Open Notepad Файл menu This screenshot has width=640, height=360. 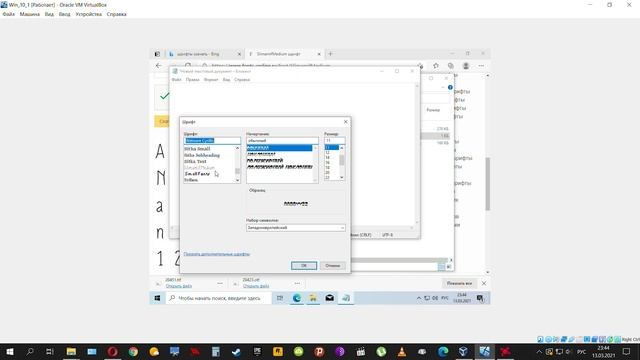point(176,80)
